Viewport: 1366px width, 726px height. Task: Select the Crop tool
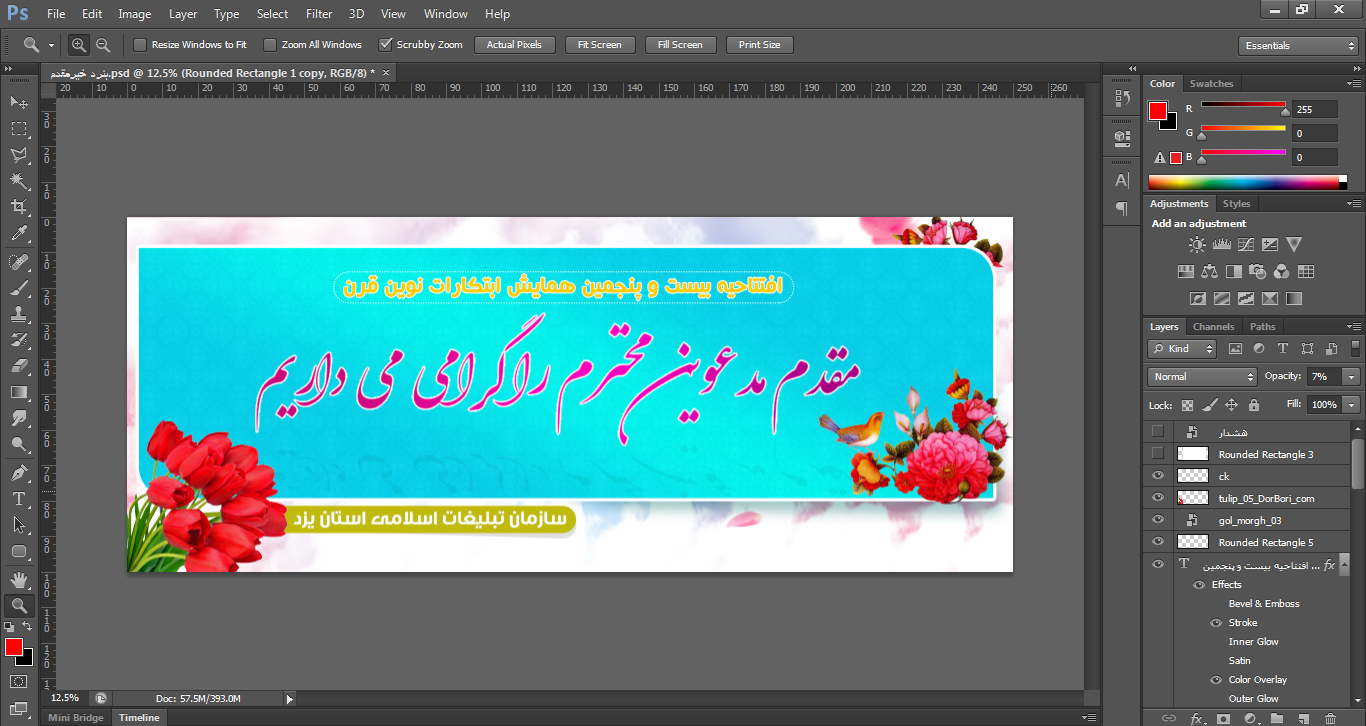pyautogui.click(x=19, y=207)
